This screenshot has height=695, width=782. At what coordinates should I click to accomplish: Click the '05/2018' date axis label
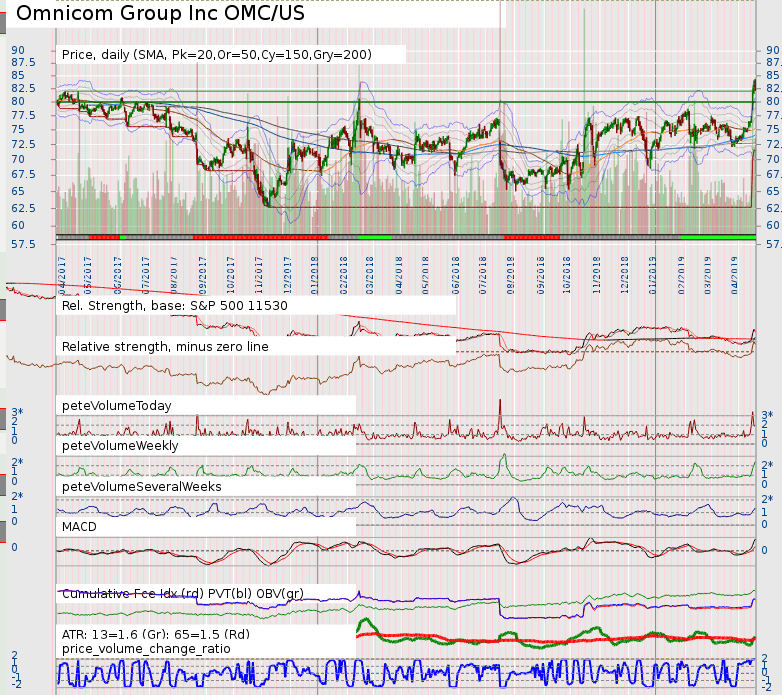(x=425, y=275)
